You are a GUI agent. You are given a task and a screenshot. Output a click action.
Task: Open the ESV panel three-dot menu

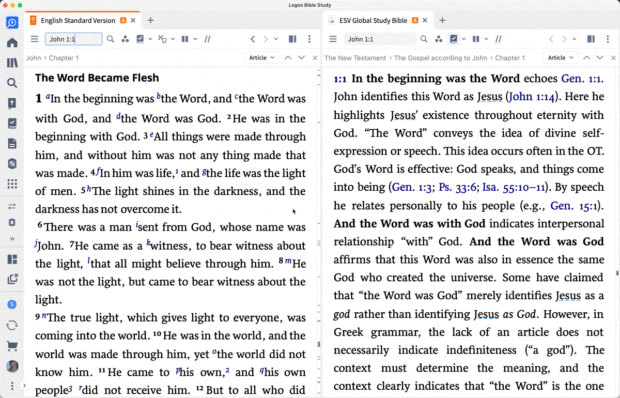tap(309, 39)
